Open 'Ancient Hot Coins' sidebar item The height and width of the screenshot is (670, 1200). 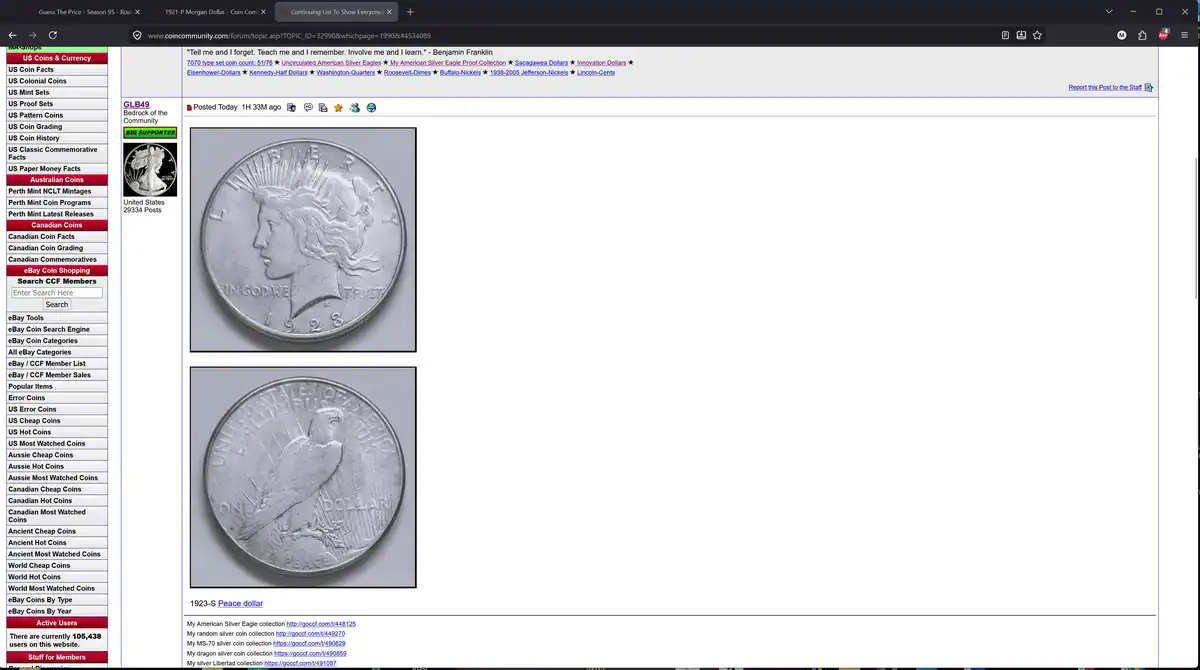tap(56, 543)
